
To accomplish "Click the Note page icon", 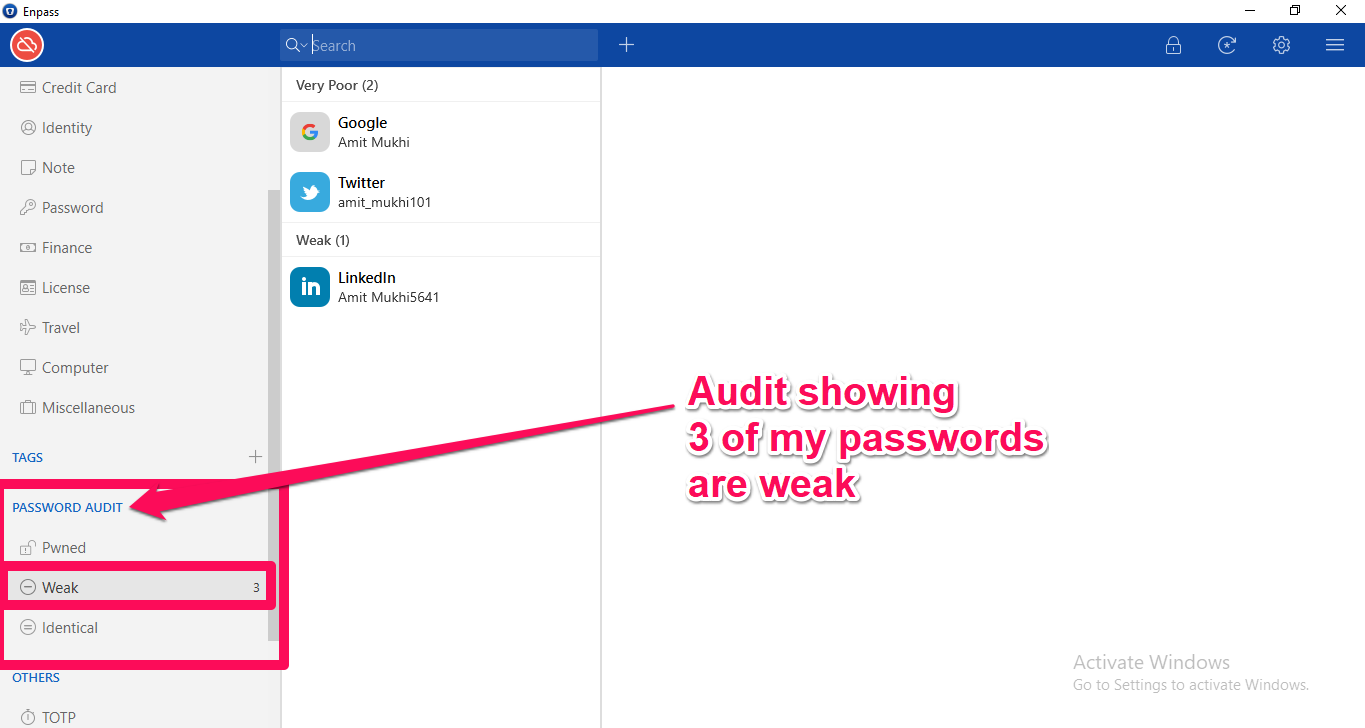I will coord(28,168).
